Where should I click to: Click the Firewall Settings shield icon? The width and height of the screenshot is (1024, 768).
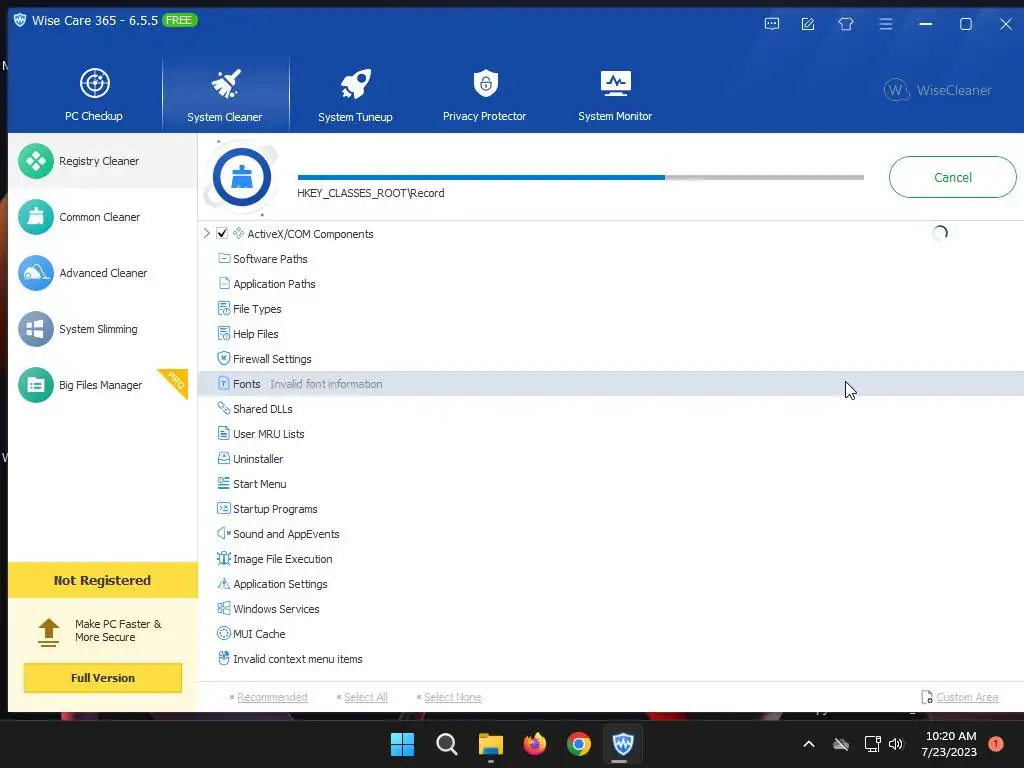[x=223, y=359]
